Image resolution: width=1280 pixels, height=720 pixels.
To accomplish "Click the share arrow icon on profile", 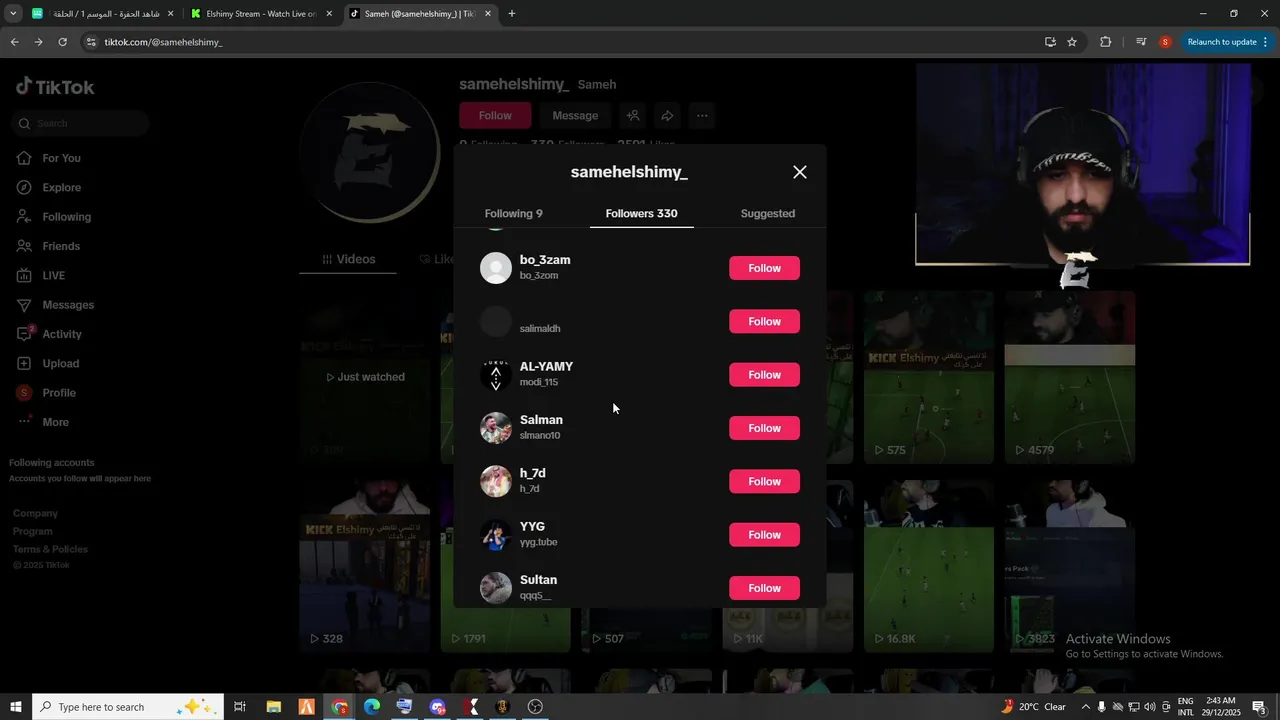I will point(667,116).
